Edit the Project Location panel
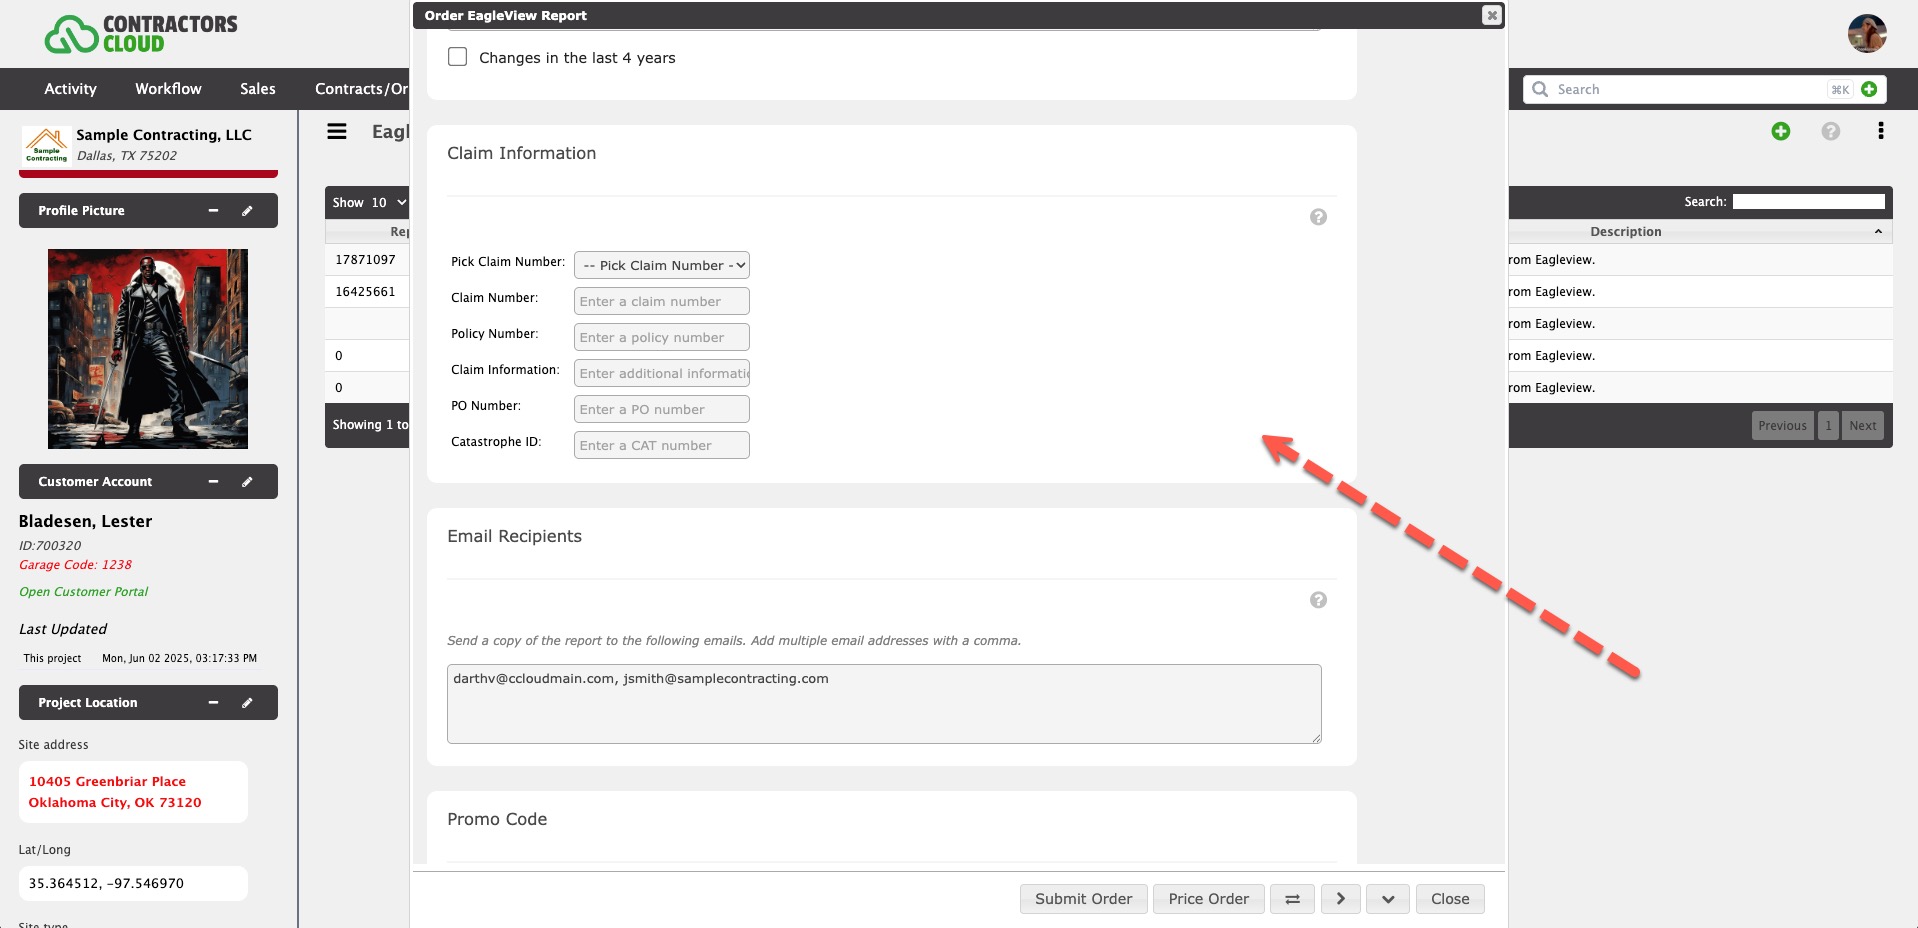 [247, 703]
